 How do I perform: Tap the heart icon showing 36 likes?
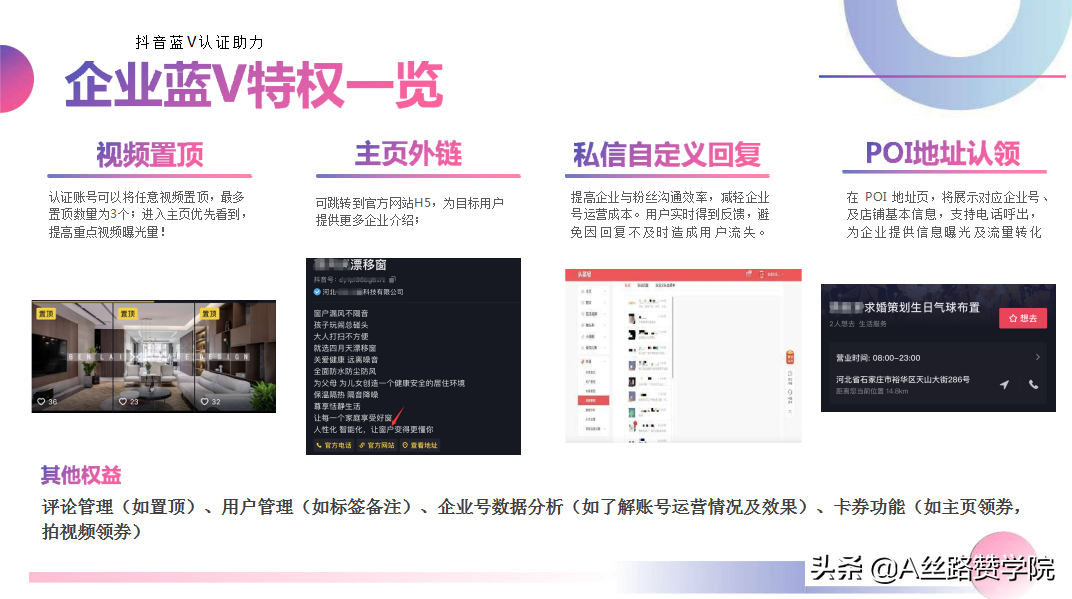pyautogui.click(x=42, y=401)
